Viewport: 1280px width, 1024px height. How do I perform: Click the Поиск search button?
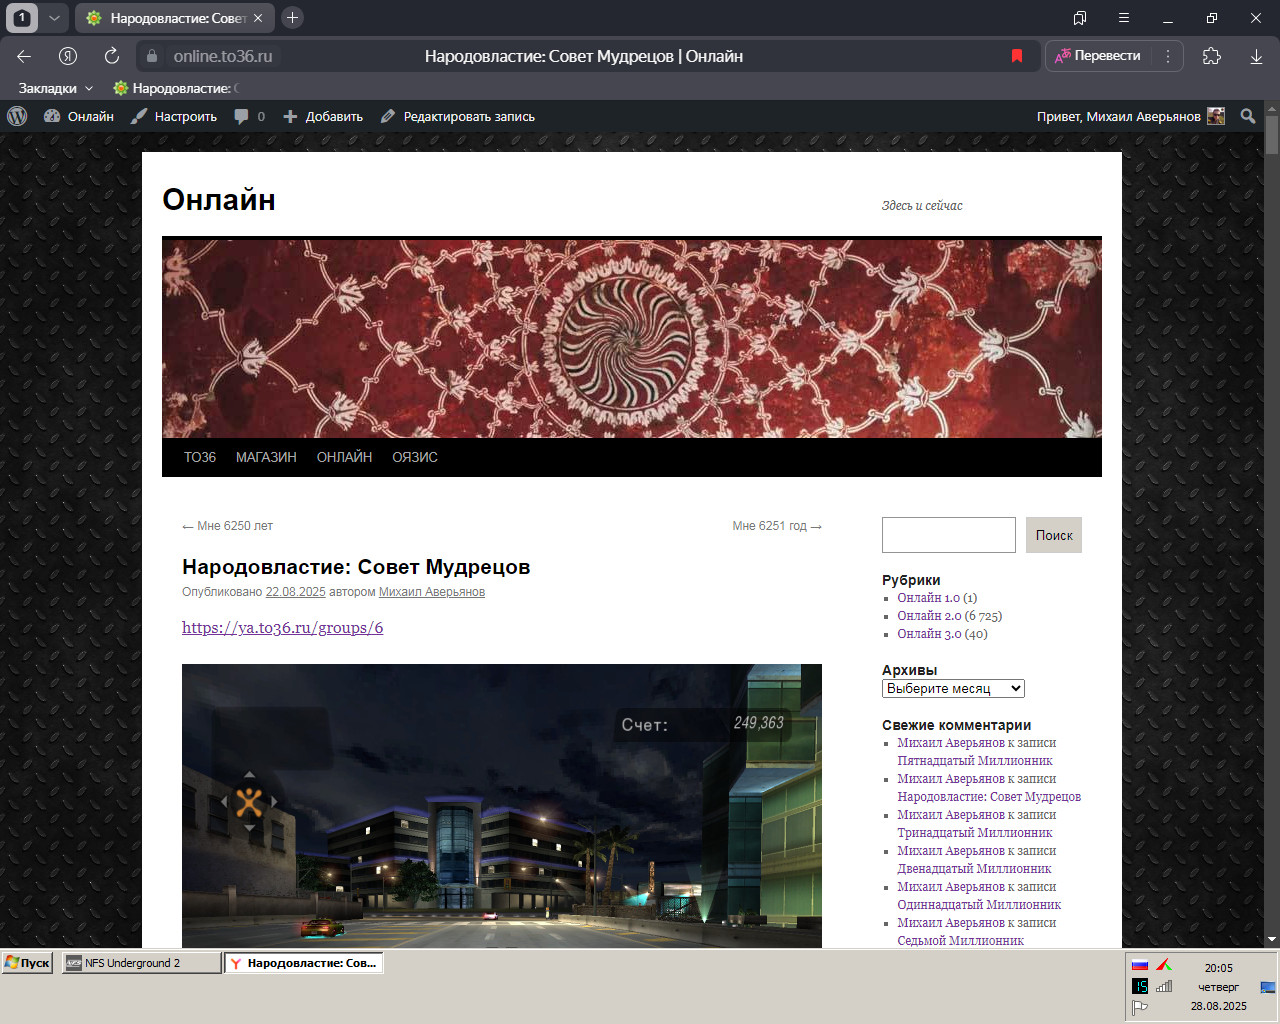click(1054, 535)
